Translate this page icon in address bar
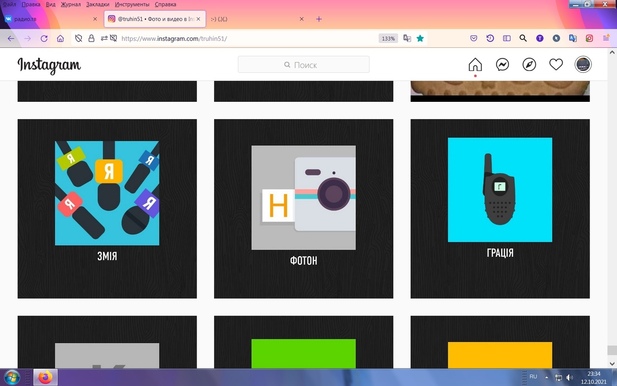The height and width of the screenshot is (386, 617). pos(407,39)
